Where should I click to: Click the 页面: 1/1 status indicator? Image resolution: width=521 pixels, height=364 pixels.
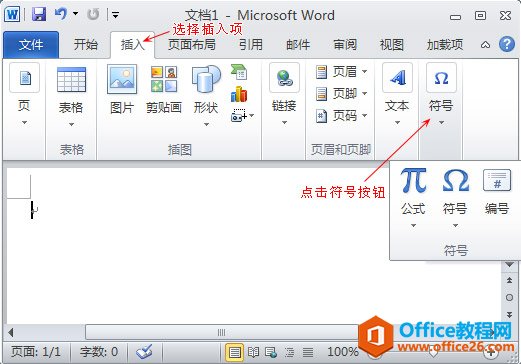(36, 352)
